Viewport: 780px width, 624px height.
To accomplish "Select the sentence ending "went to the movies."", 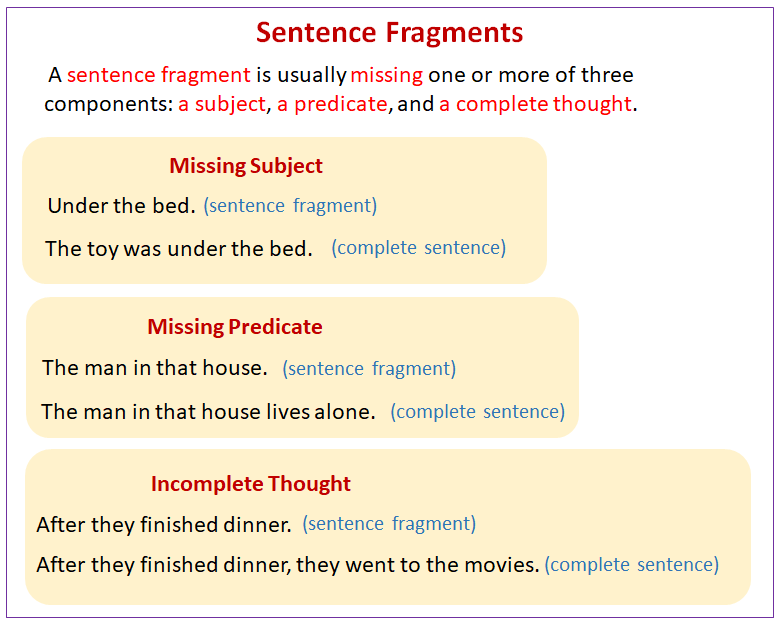I will point(288,565).
